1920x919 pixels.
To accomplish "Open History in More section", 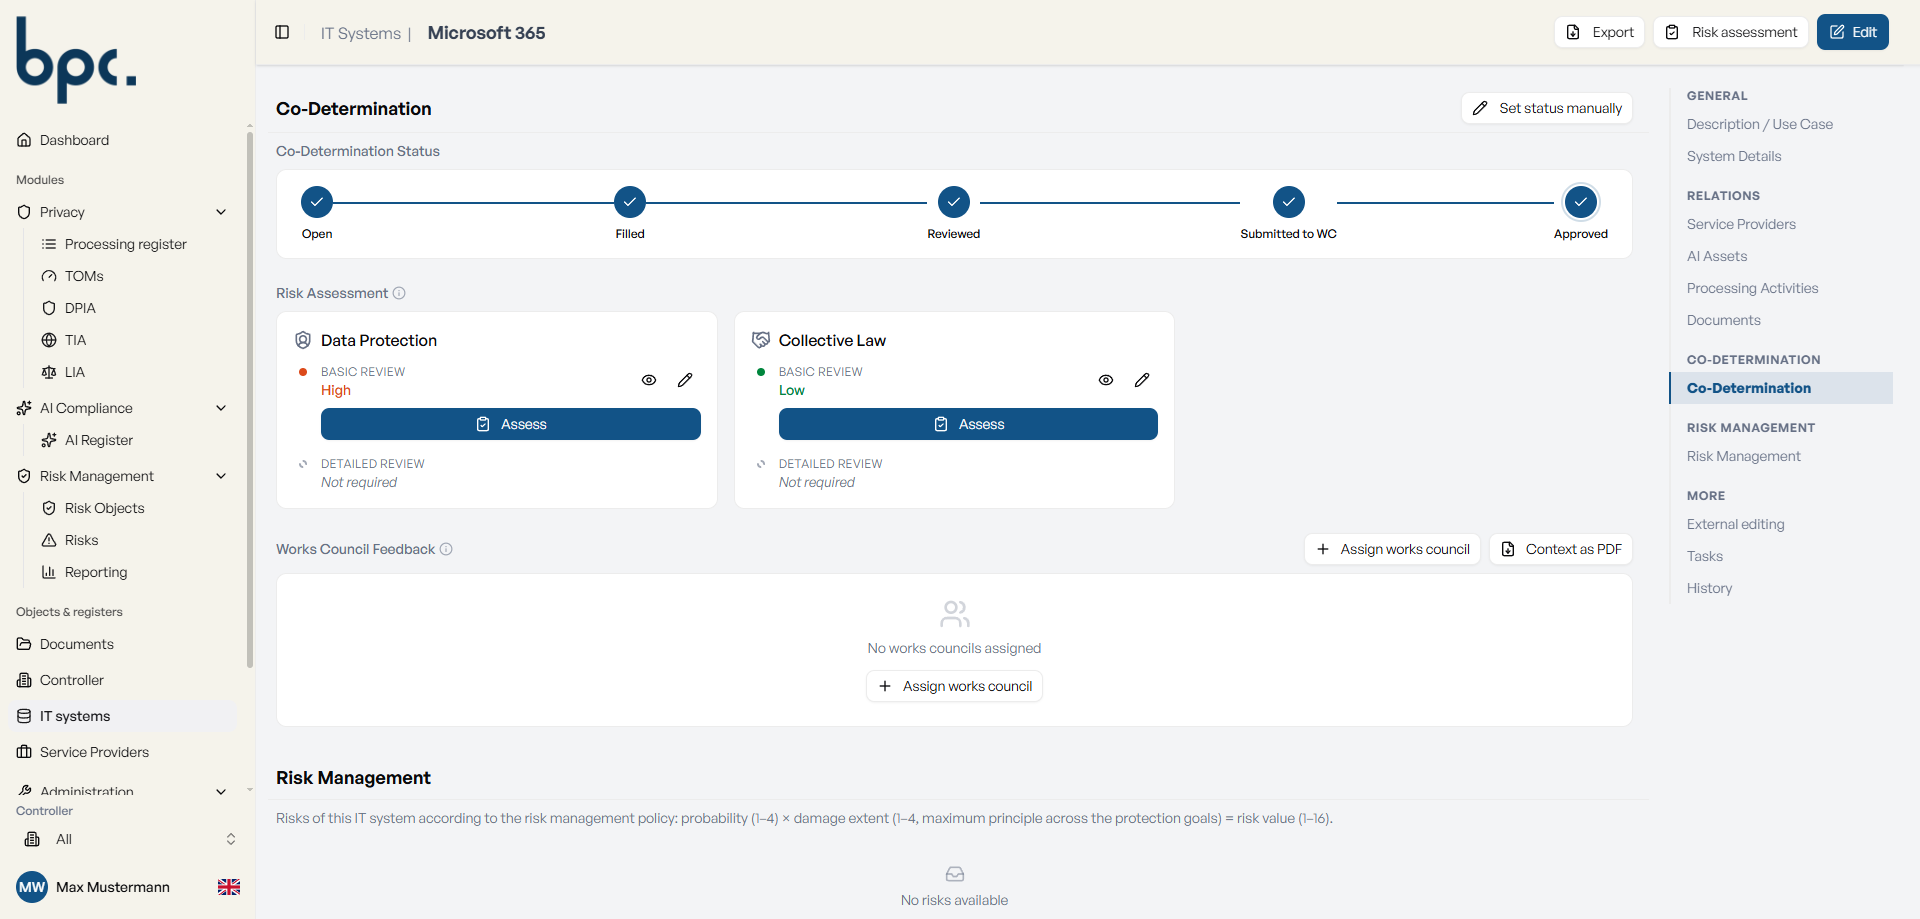I will (1709, 588).
